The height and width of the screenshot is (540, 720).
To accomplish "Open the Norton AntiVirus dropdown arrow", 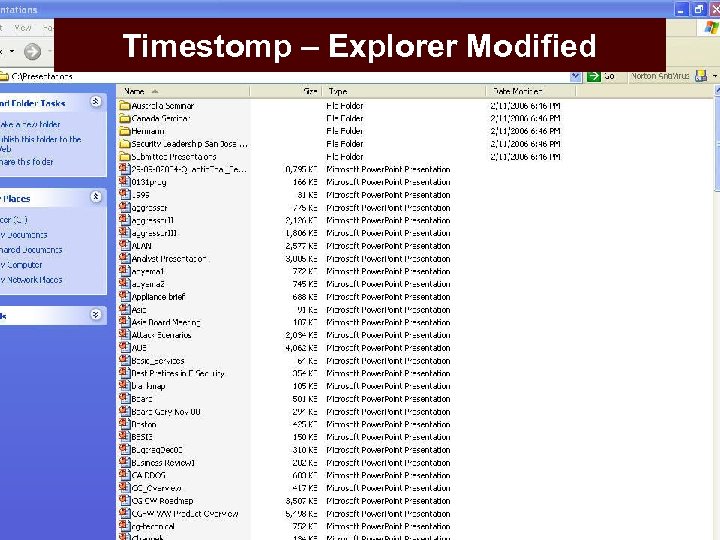I will click(715, 76).
